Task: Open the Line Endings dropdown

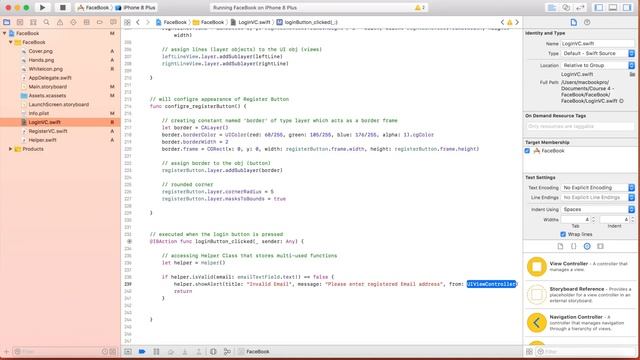Action: pos(598,198)
